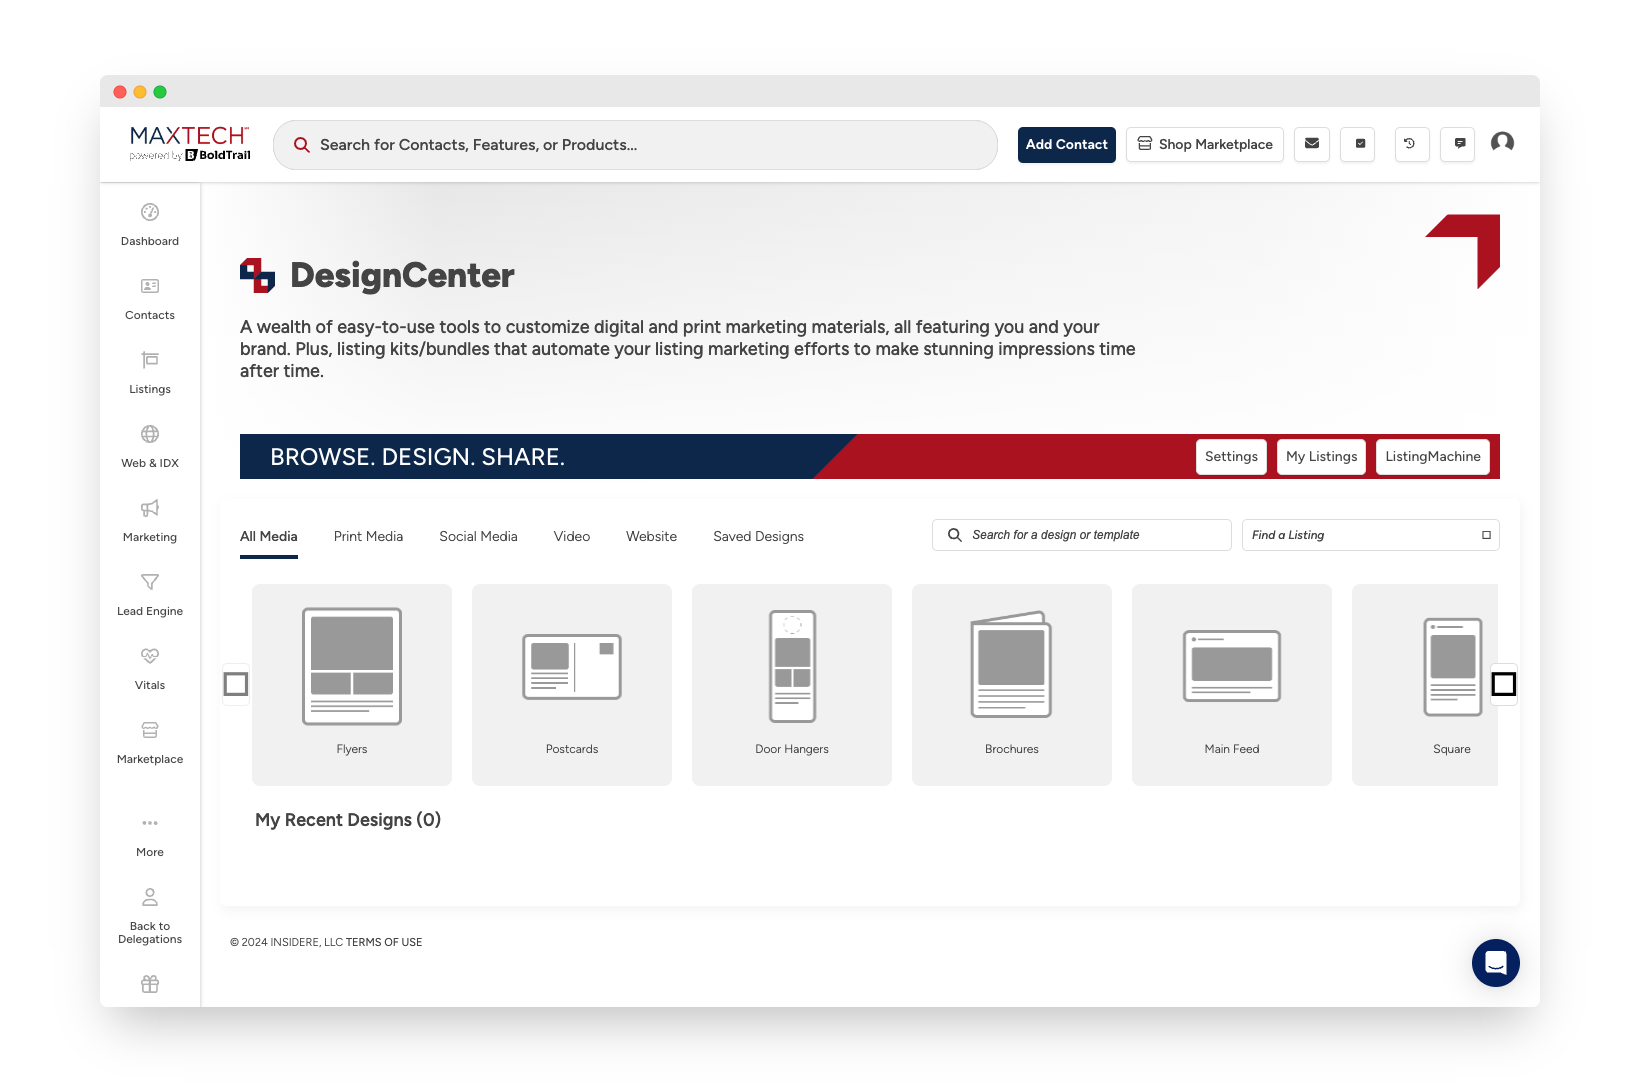1640x1082 pixels.
Task: Open the Saved Designs tab
Action: 758,536
